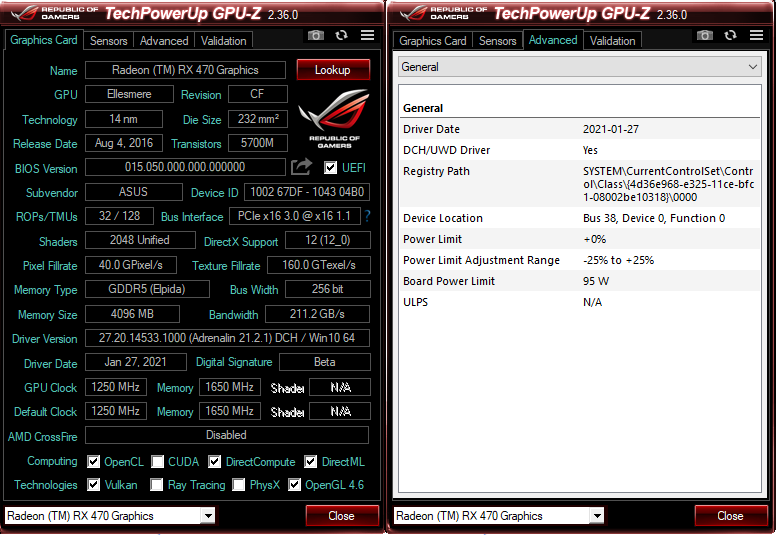This screenshot has height=535, width=776.
Task: Take screenshot using camera icon in left window
Action: [x=316, y=35]
